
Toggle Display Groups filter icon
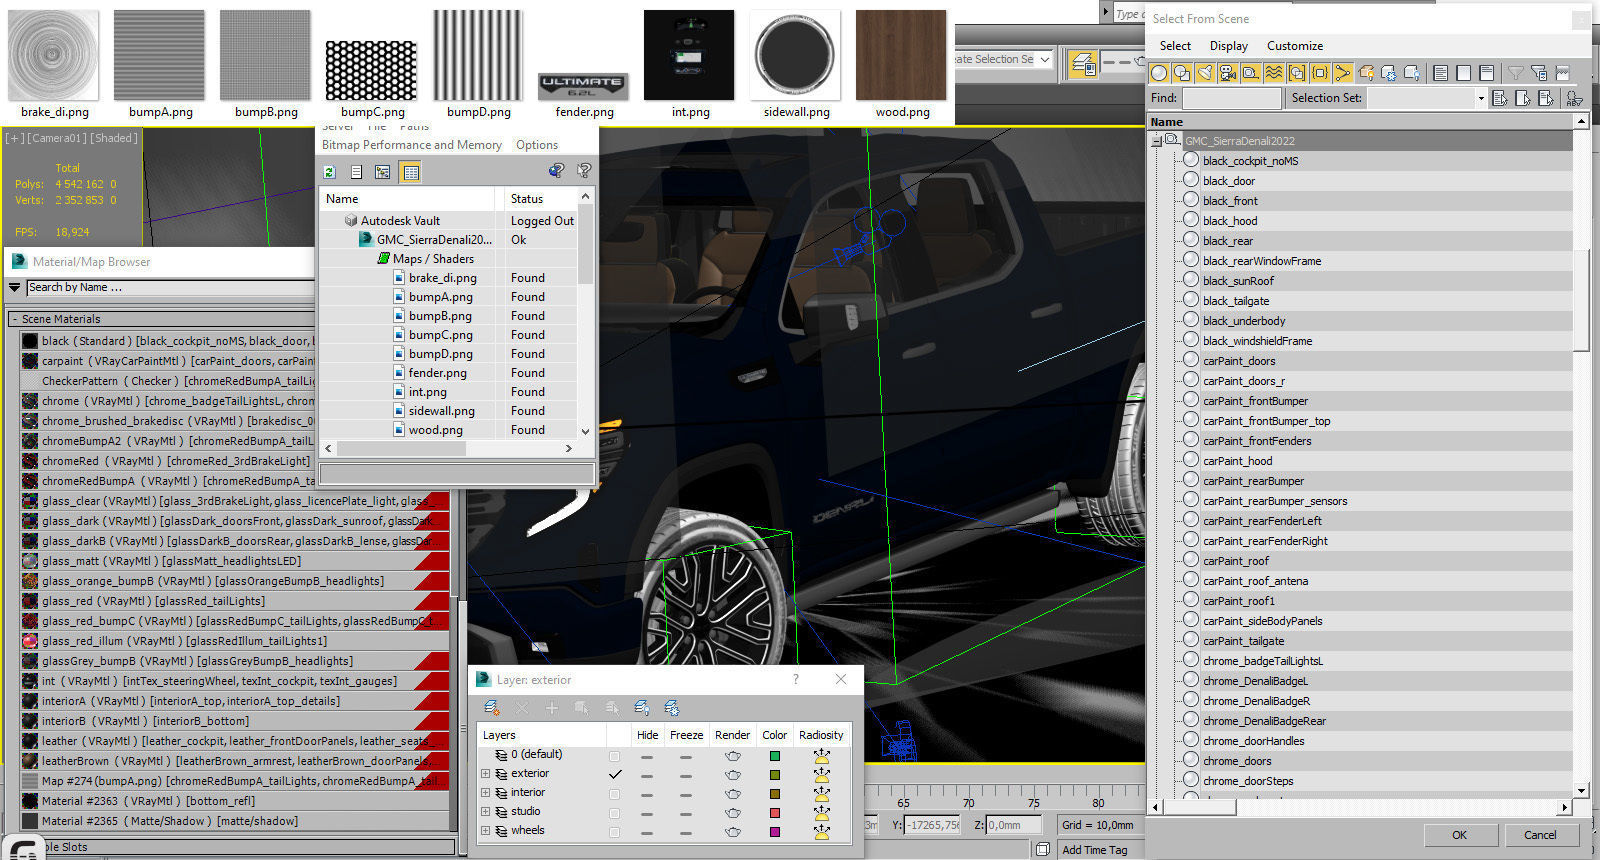(1297, 72)
